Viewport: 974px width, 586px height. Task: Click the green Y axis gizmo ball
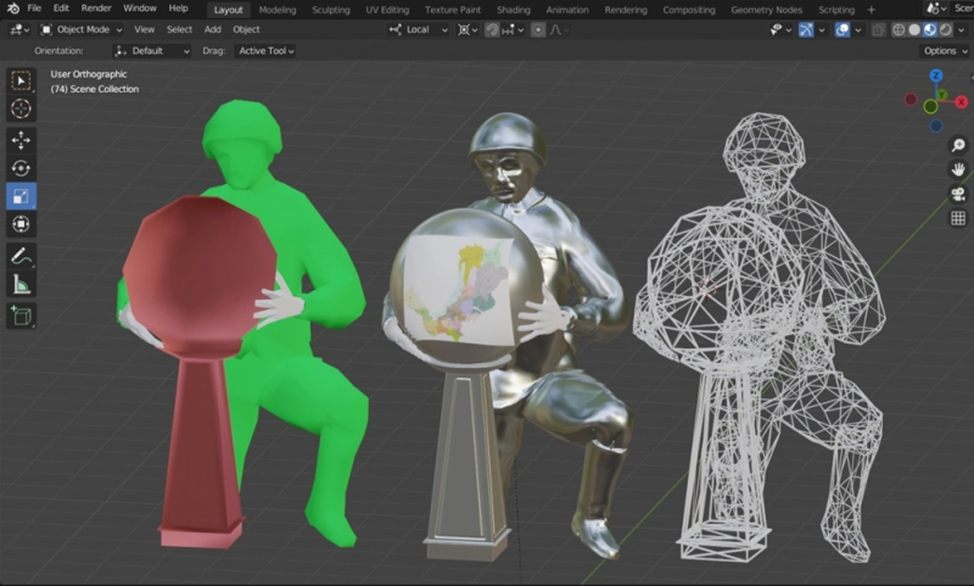944,94
